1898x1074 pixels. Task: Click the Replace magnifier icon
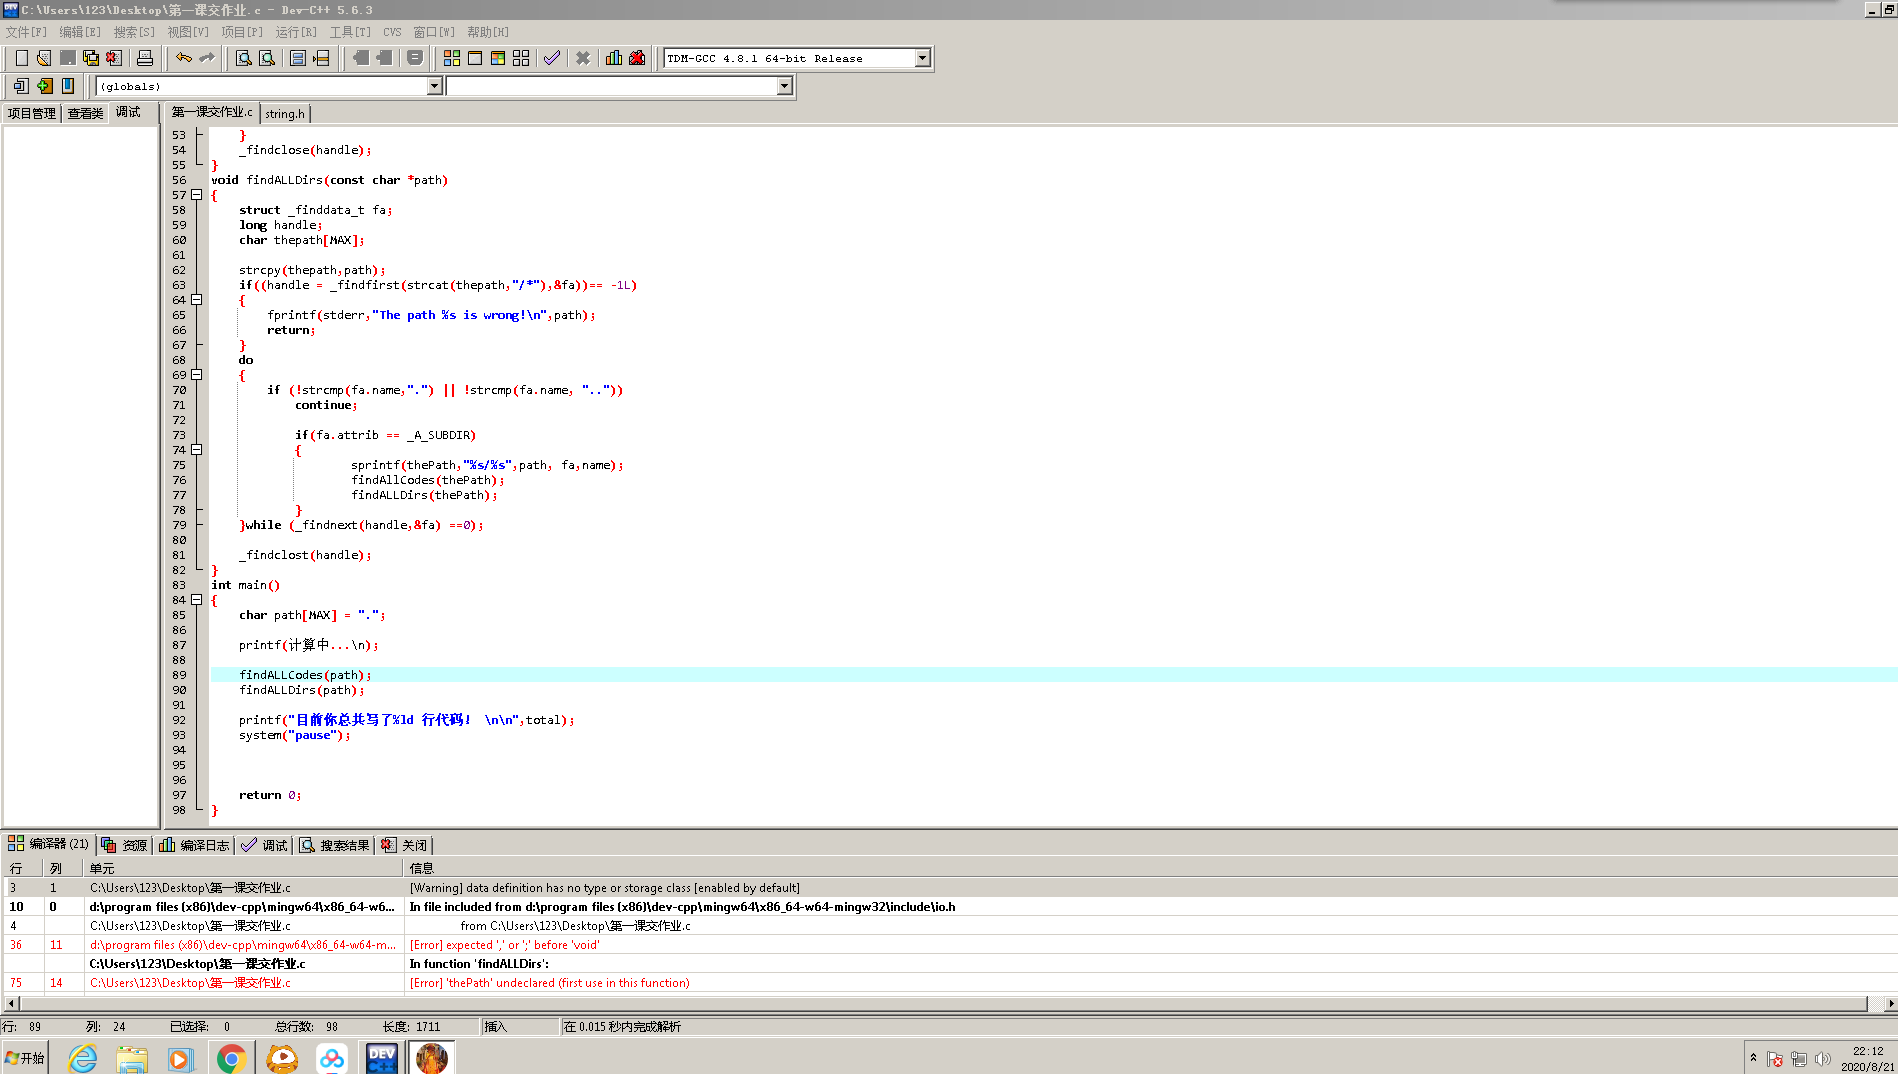[x=267, y=58]
